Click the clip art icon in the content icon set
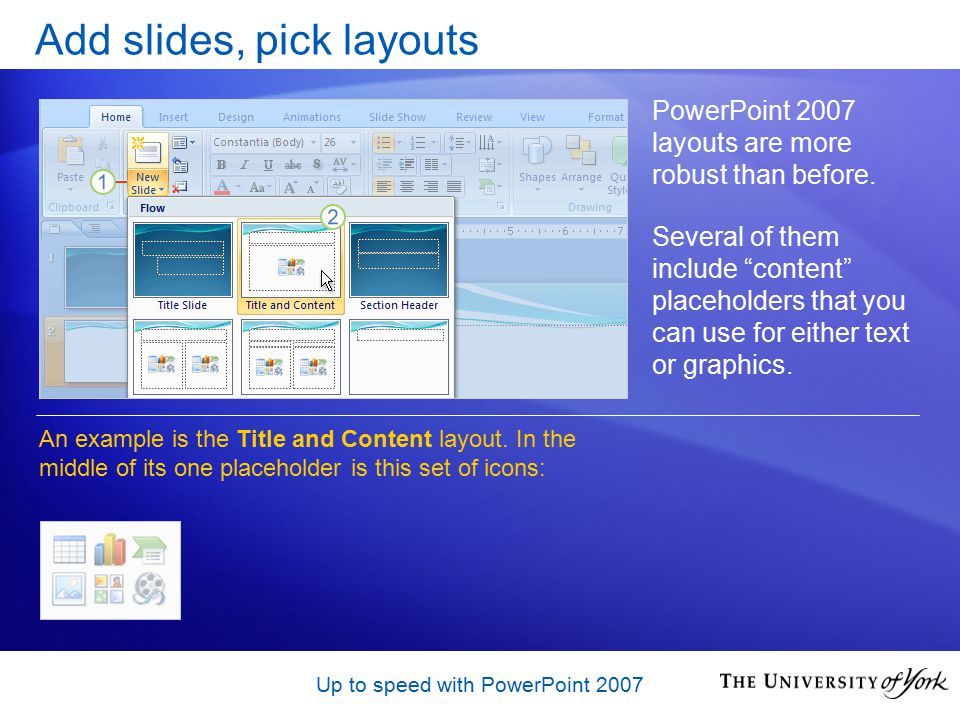 point(109,589)
